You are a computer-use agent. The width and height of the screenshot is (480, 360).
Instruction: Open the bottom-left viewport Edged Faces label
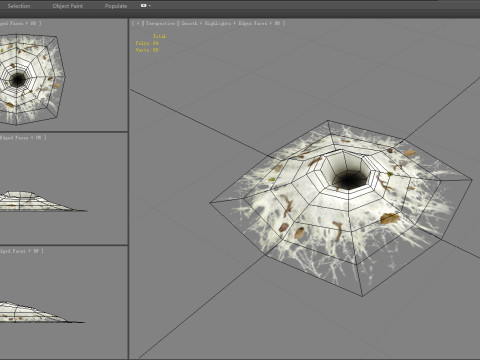click(21, 251)
